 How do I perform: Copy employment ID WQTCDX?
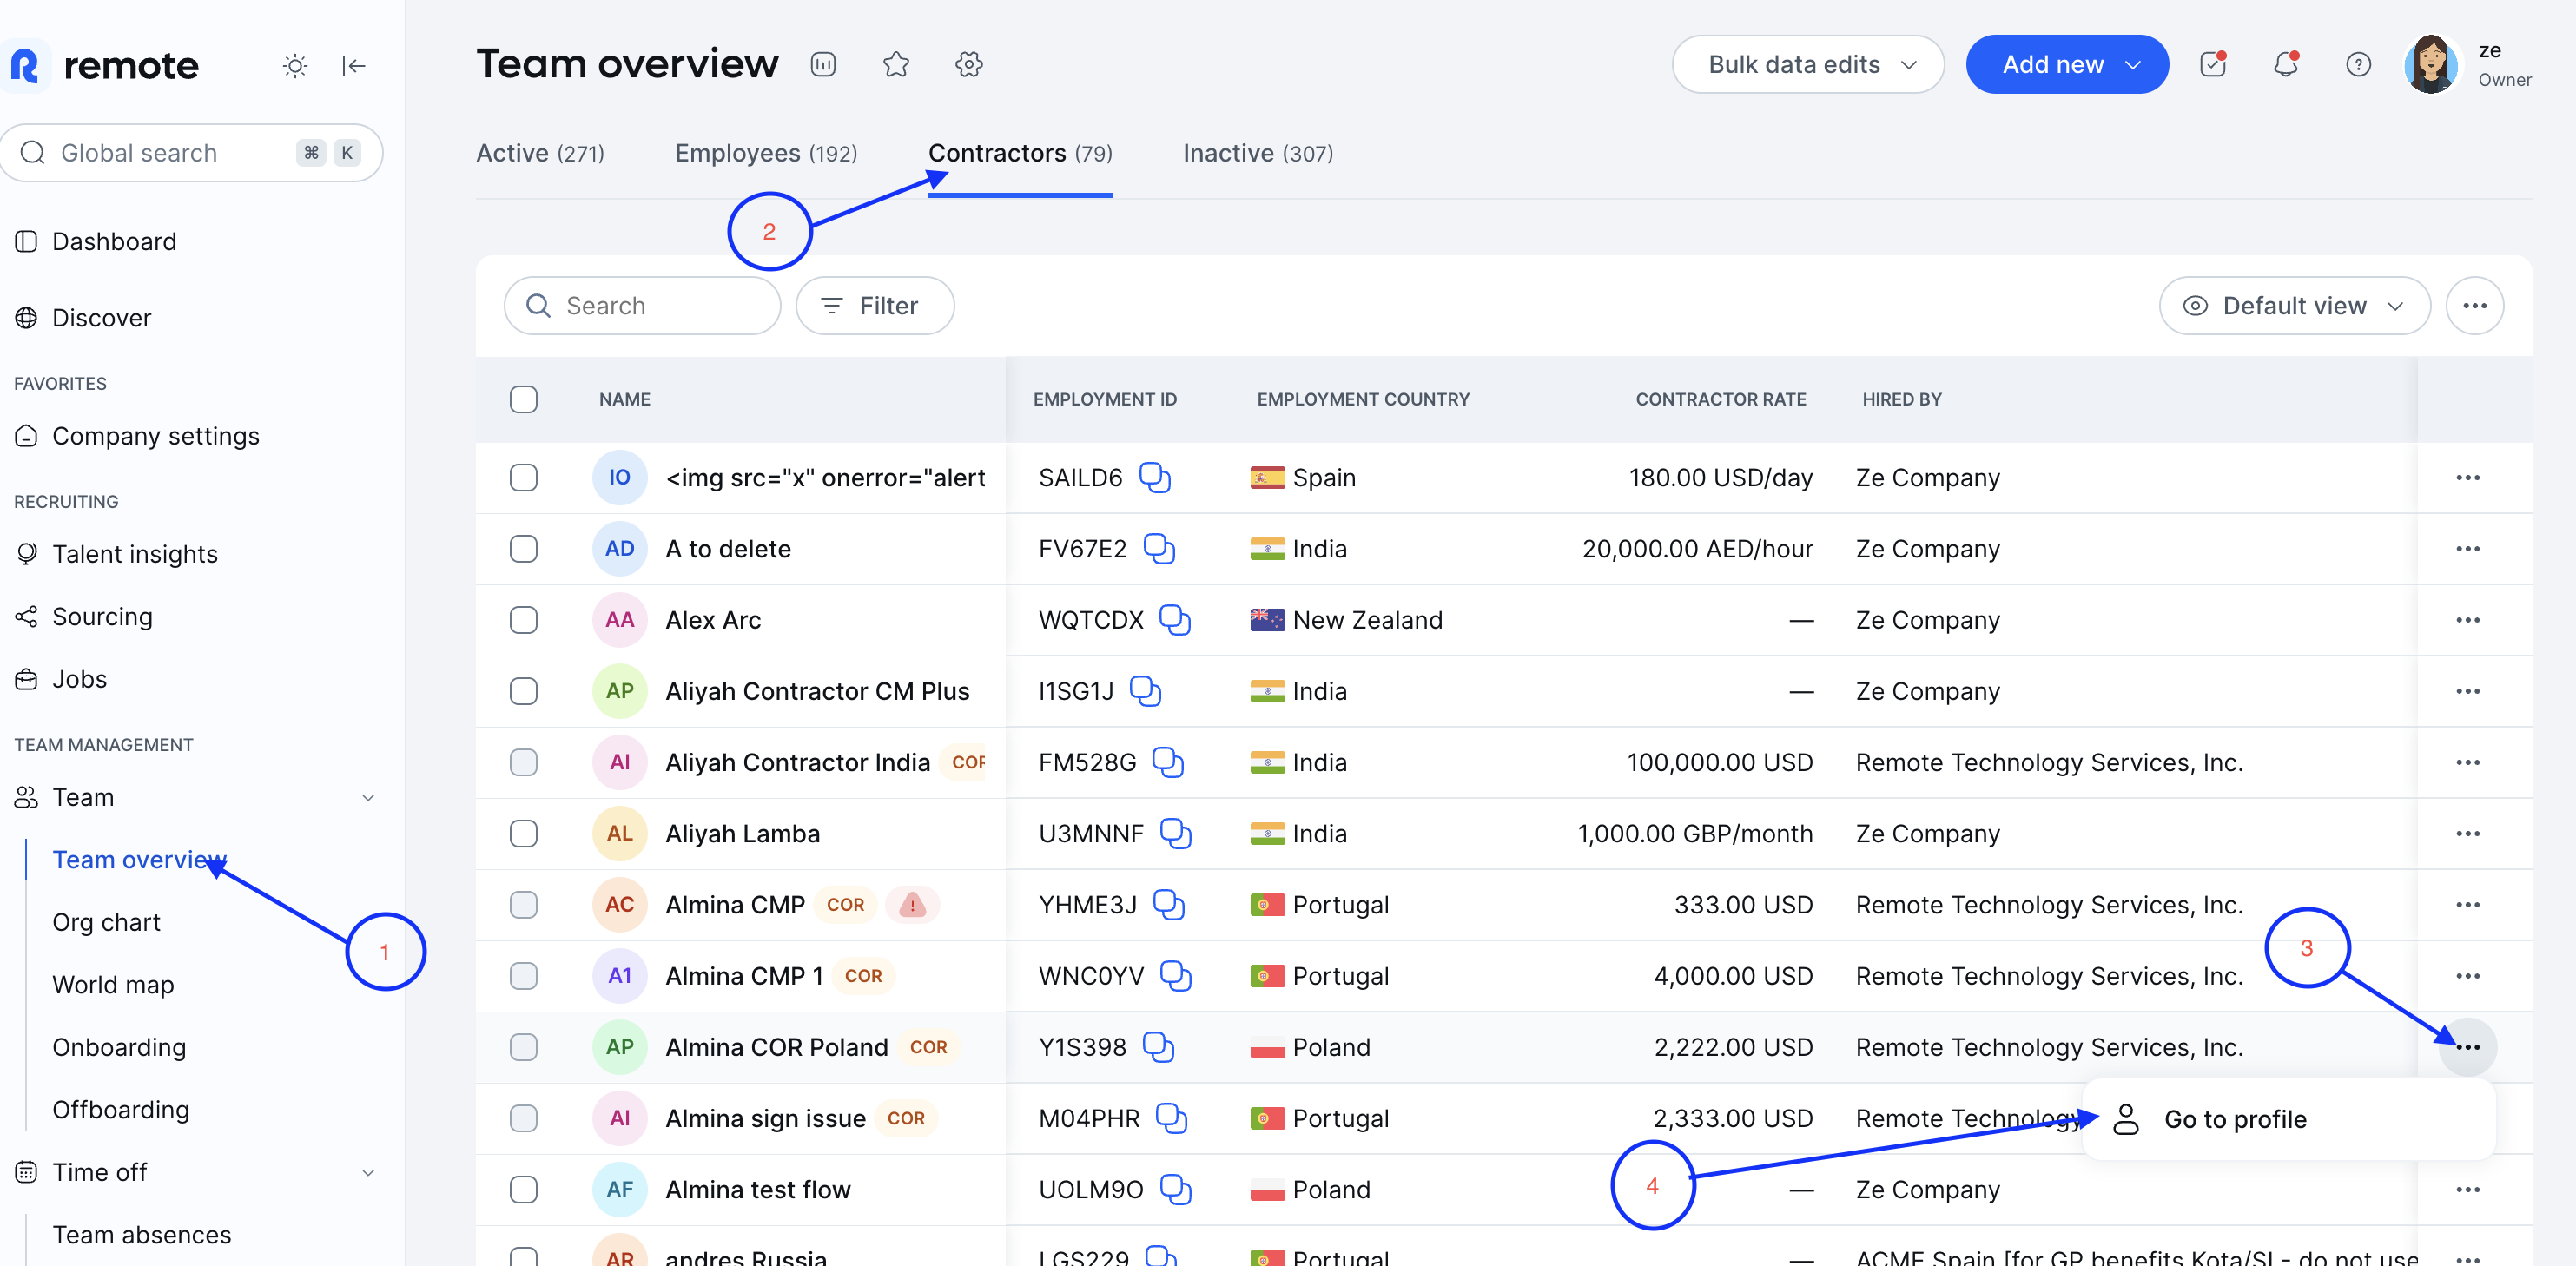coord(1175,620)
